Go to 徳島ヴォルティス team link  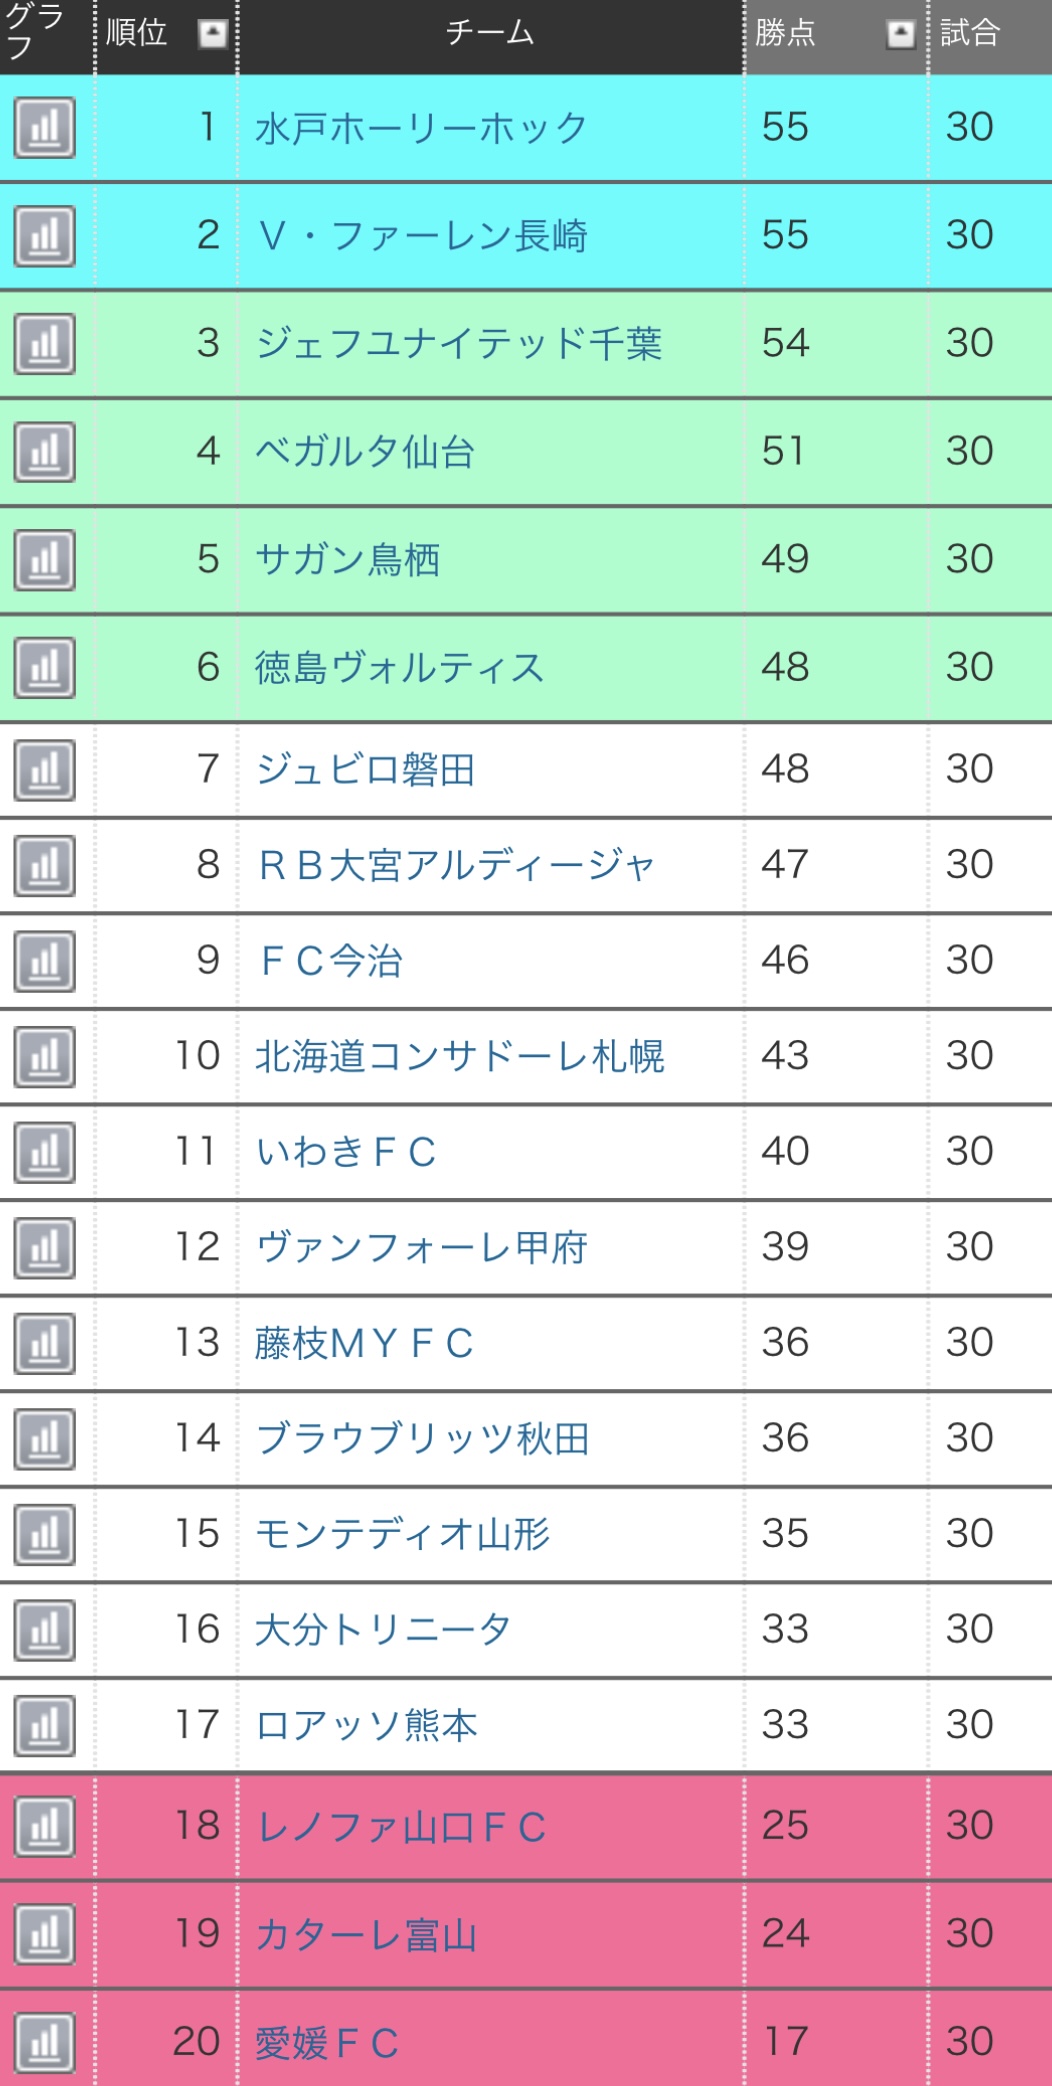tap(400, 668)
